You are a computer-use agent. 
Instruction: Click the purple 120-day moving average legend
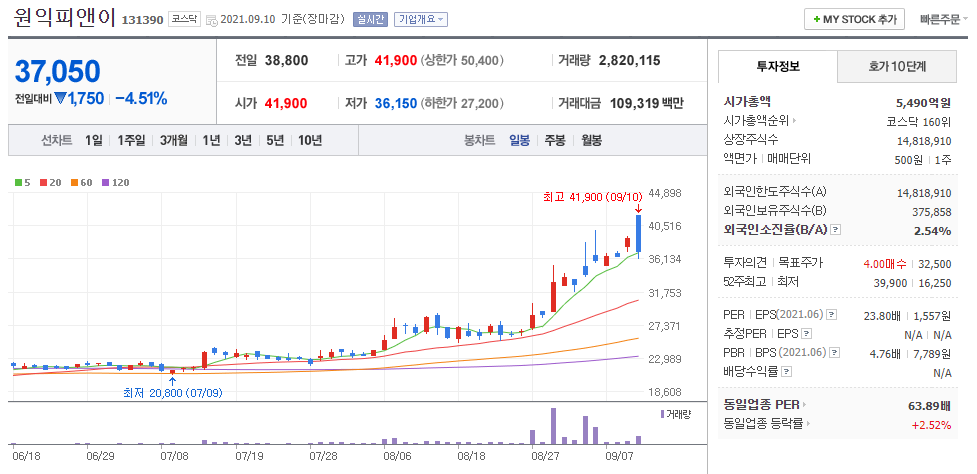[115, 182]
